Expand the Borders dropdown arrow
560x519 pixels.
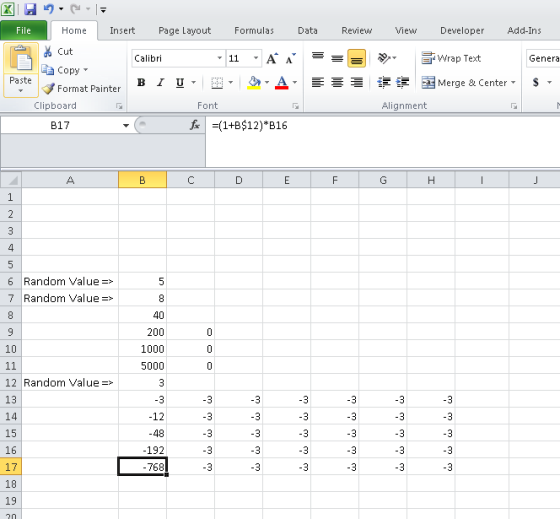(x=231, y=83)
